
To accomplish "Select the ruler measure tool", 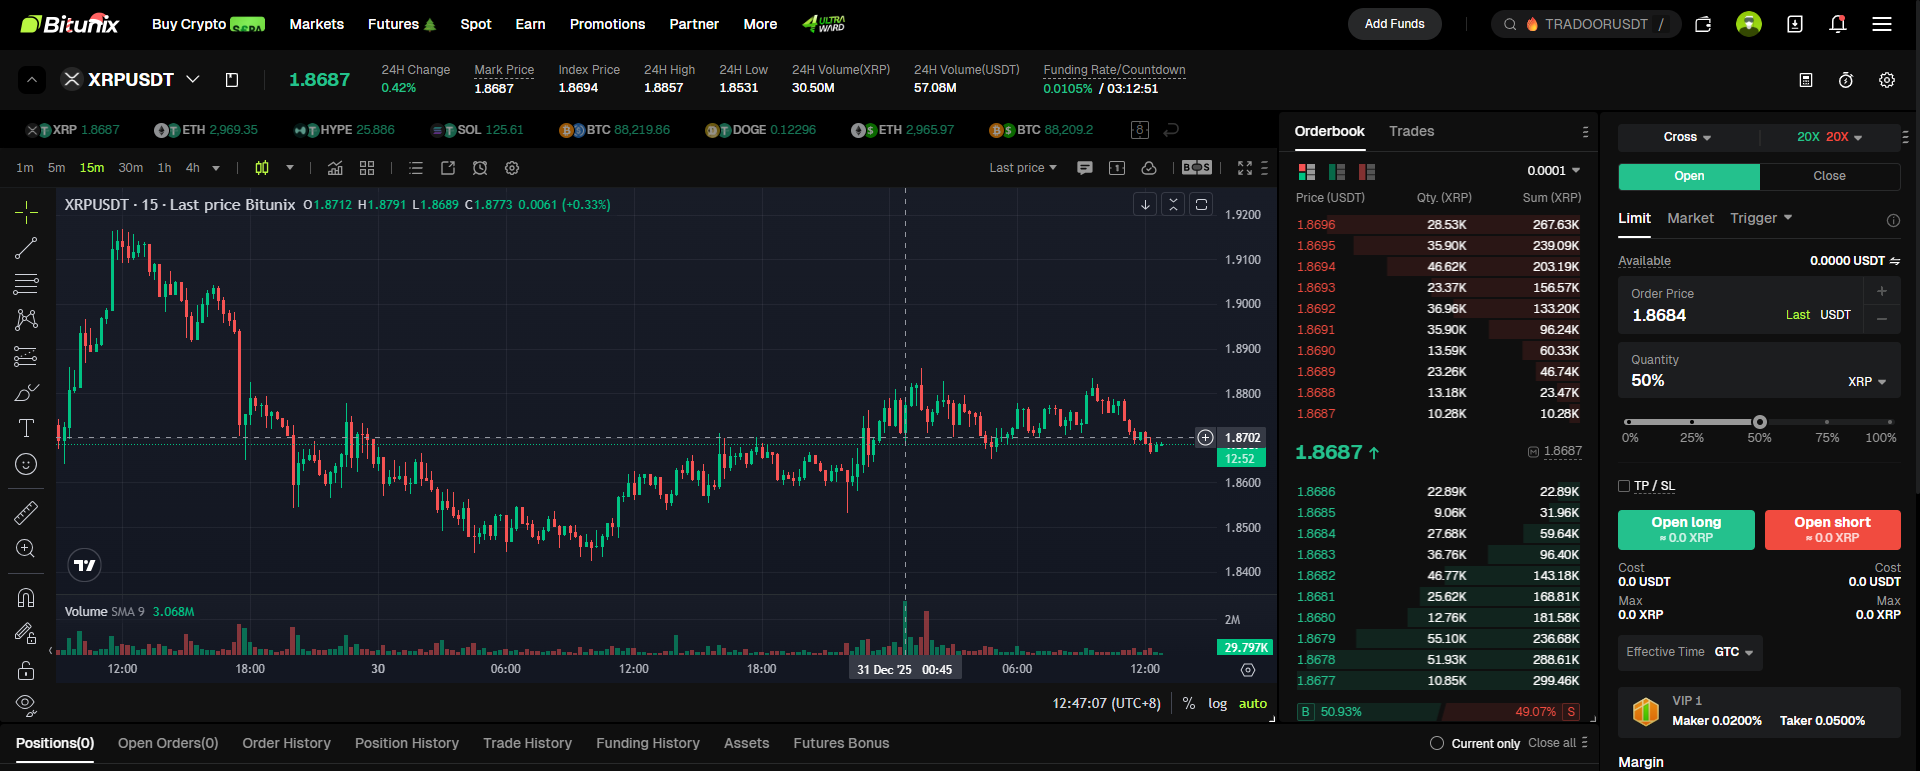I will click(26, 512).
